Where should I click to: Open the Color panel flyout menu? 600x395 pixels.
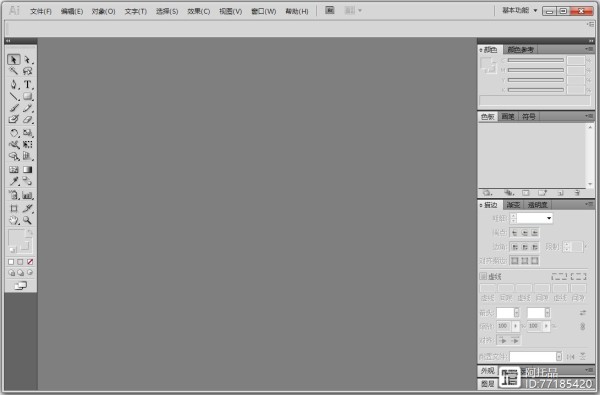pos(589,49)
